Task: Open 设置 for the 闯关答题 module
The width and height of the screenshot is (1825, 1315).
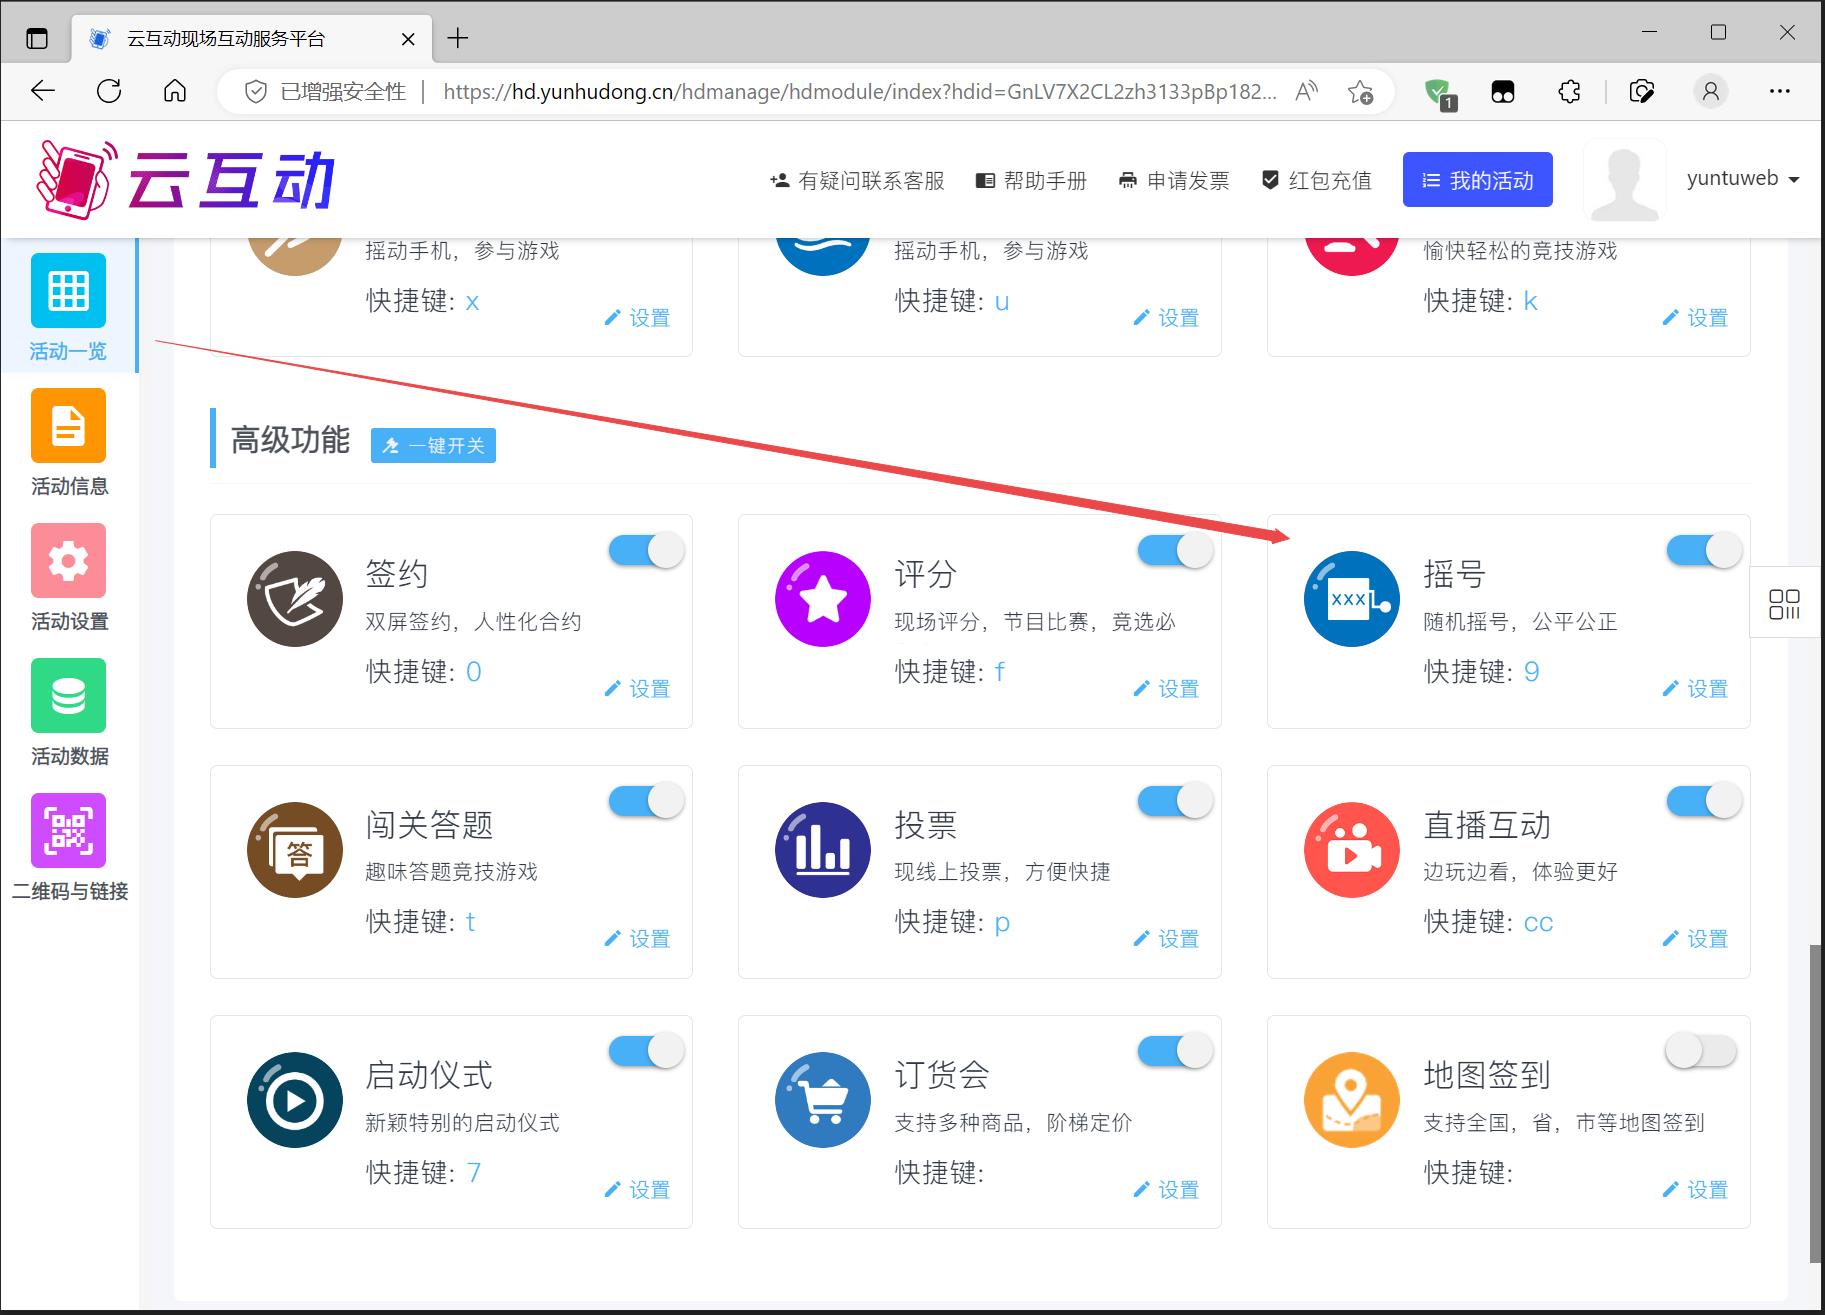Action: click(637, 938)
